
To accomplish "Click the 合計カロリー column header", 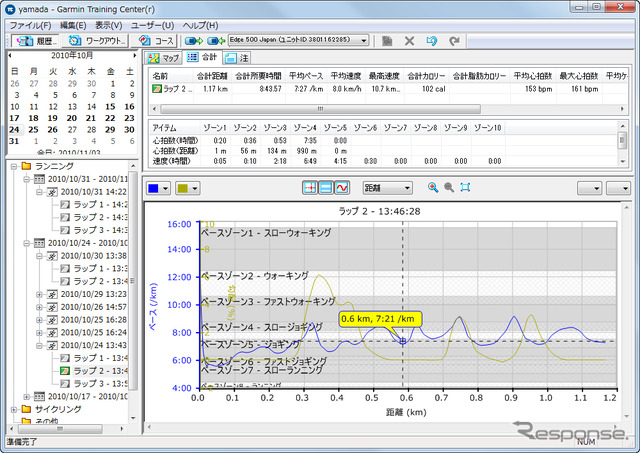I will [x=426, y=76].
